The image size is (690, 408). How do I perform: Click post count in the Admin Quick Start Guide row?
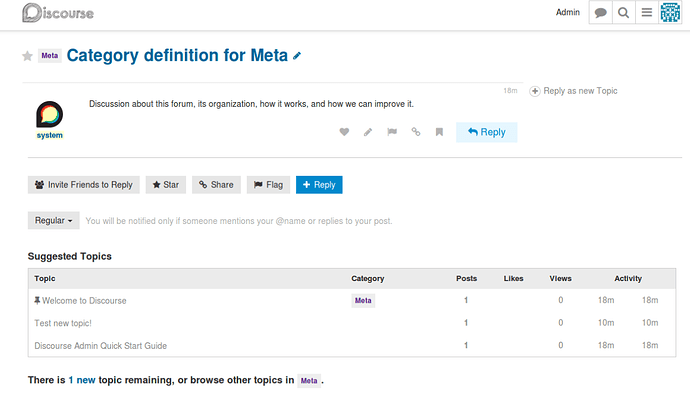coord(466,345)
